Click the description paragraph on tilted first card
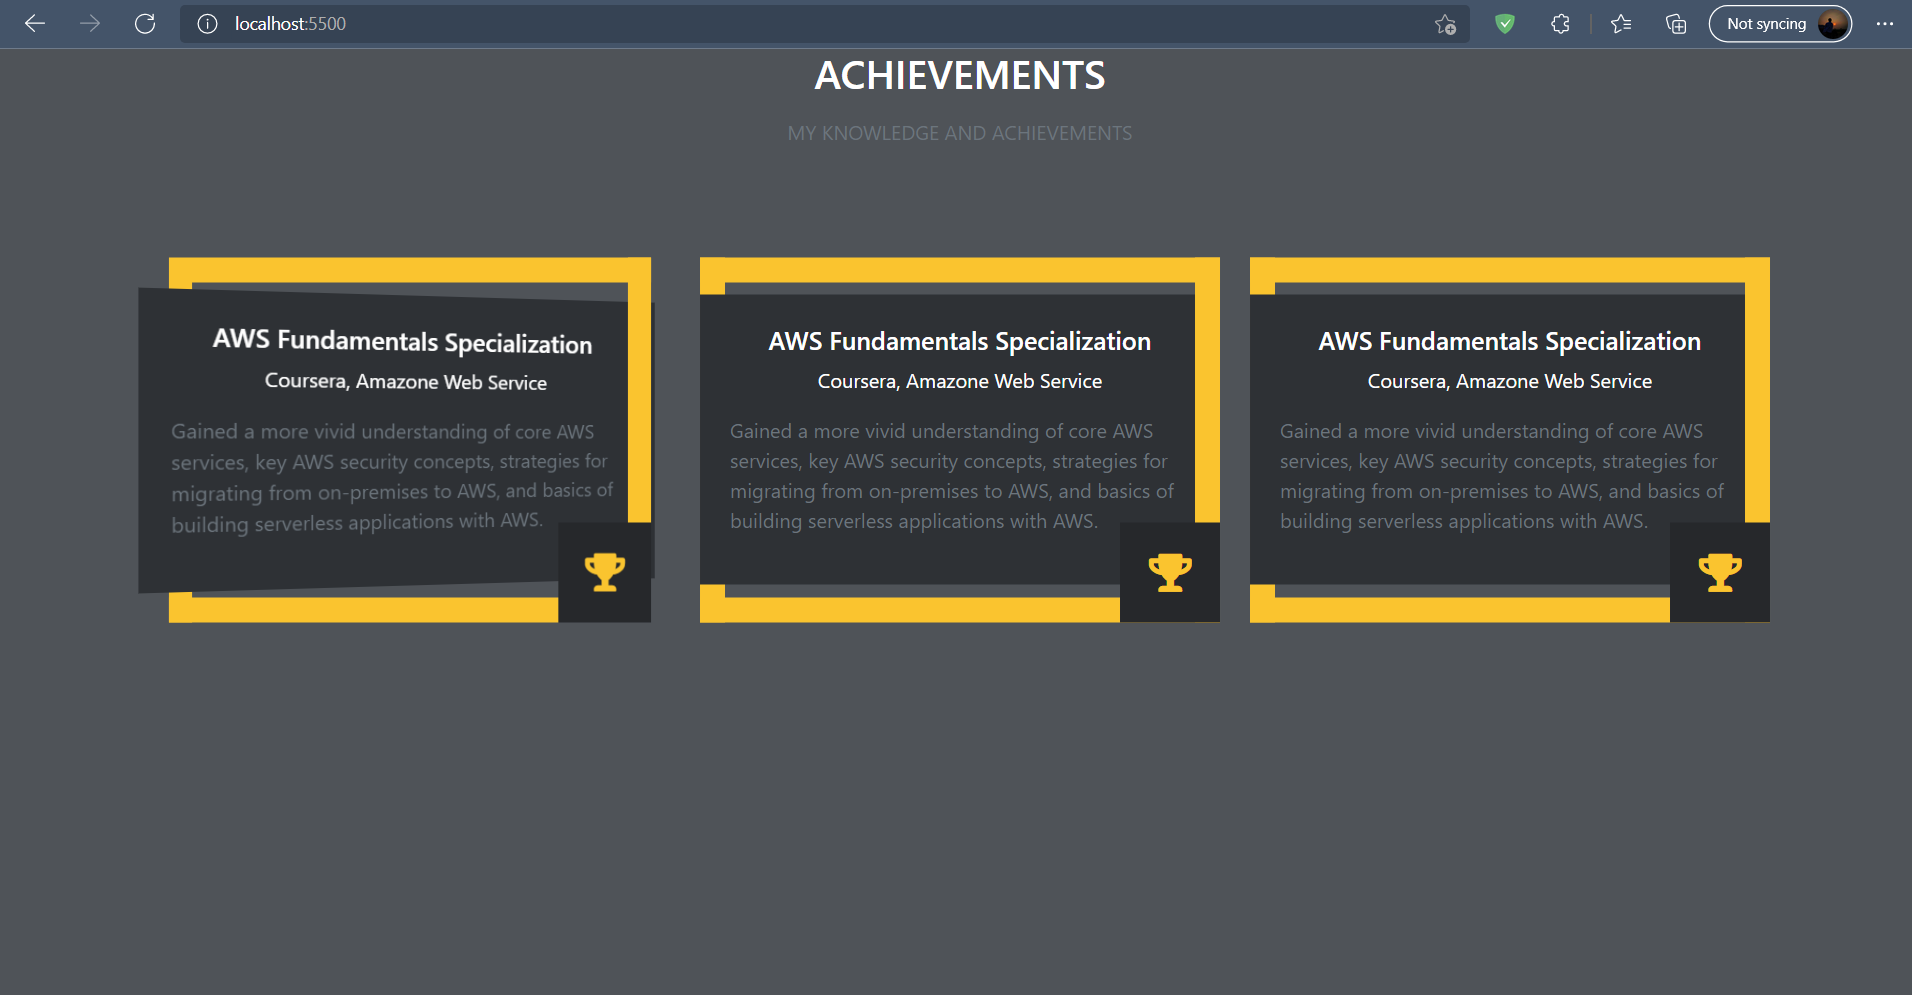Viewport: 1912px width, 995px height. [392, 477]
